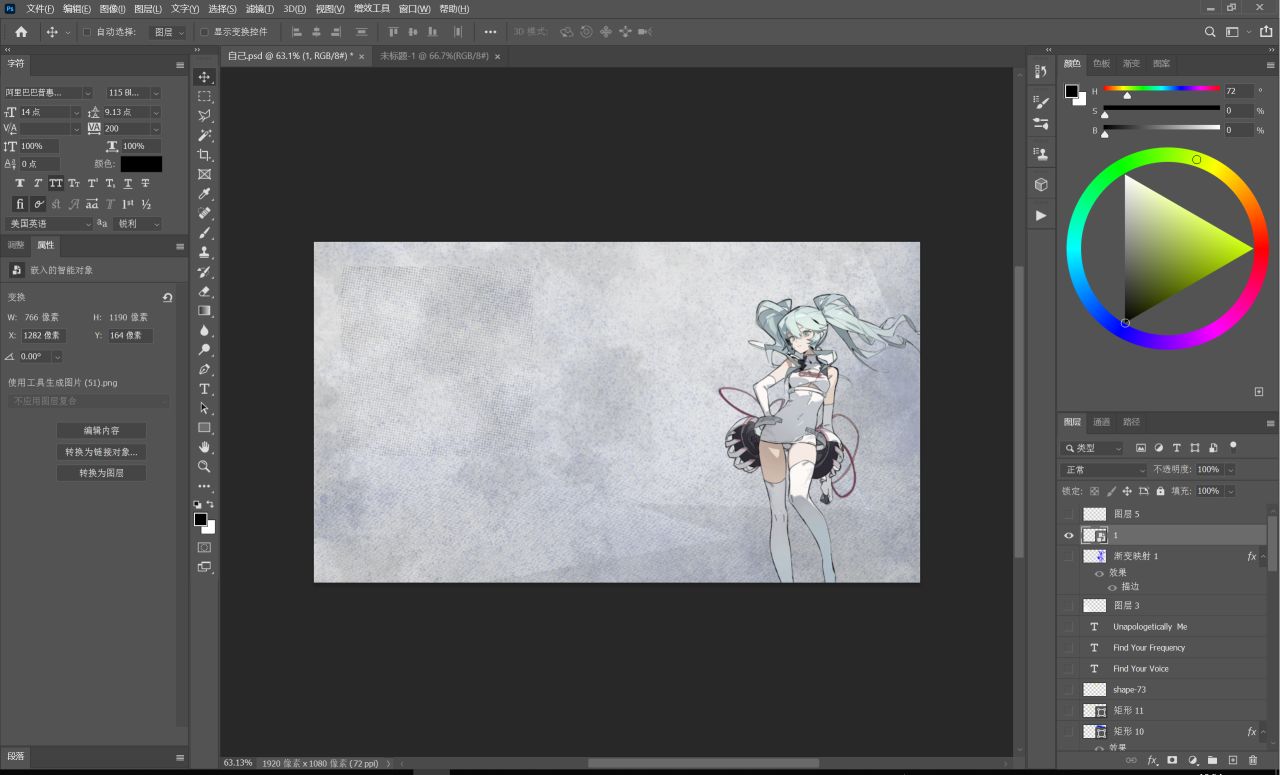This screenshot has height=775, width=1280.
Task: Open the 滤镜(T) menu
Action: [x=260, y=8]
